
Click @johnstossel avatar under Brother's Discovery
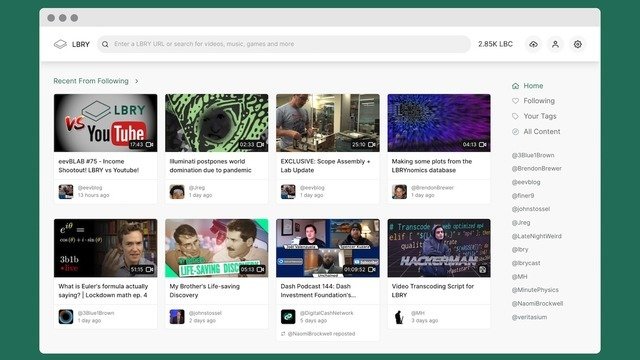tap(177, 317)
